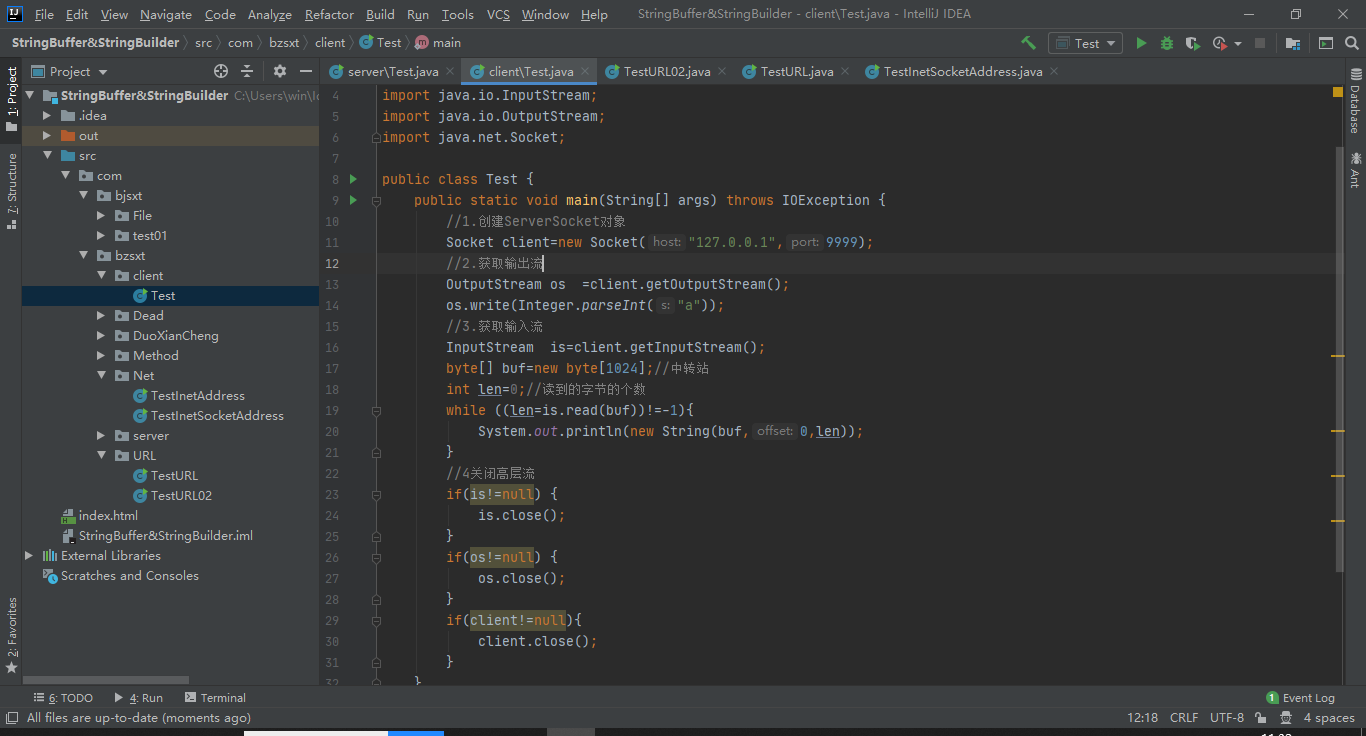Change line separator via CRLF
Image resolution: width=1366 pixels, height=736 pixels.
point(1184,718)
